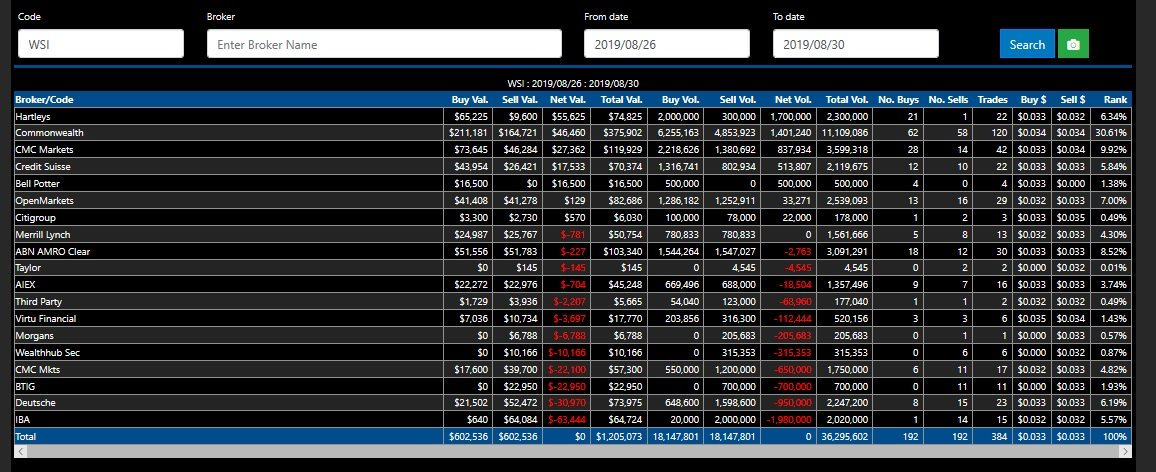Image resolution: width=1156 pixels, height=472 pixels.
Task: Select the ABN AMRO Clear row
Action: click(x=572, y=251)
